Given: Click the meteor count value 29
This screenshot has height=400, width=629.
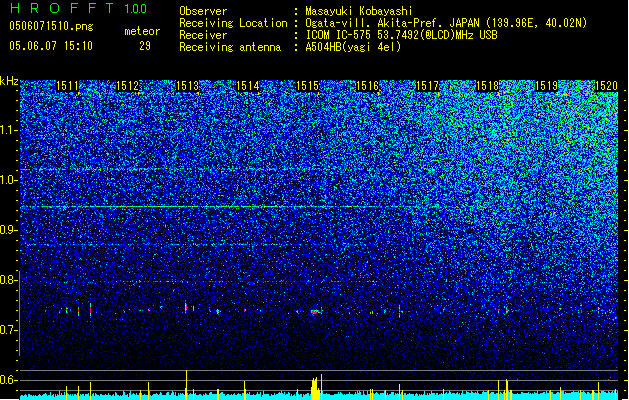Looking at the screenshot, I should (145, 46).
